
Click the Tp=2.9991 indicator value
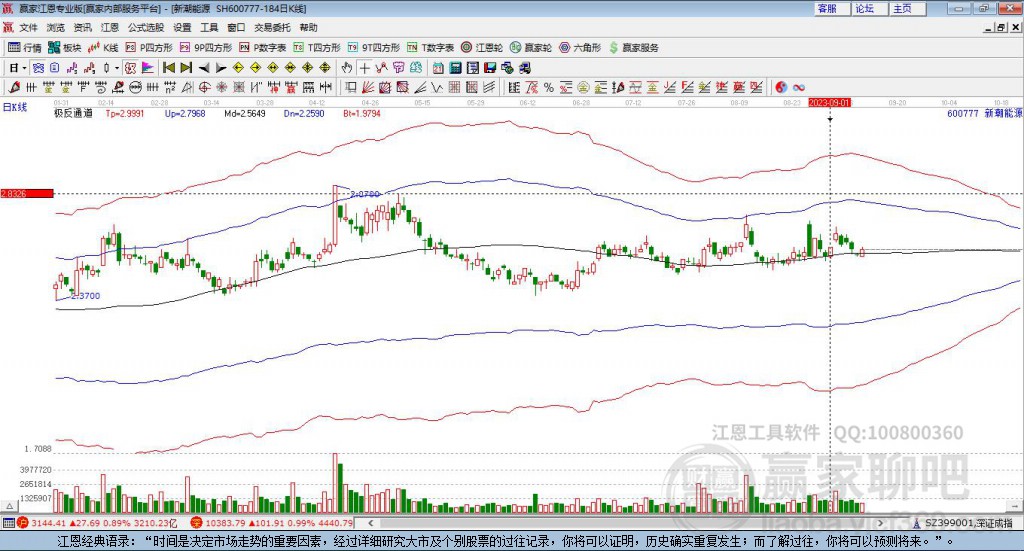click(x=125, y=113)
